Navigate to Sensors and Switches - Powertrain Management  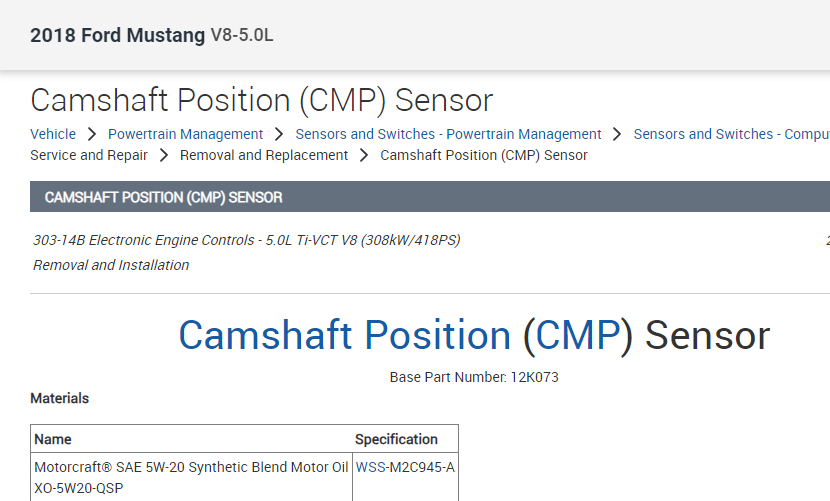(x=448, y=134)
